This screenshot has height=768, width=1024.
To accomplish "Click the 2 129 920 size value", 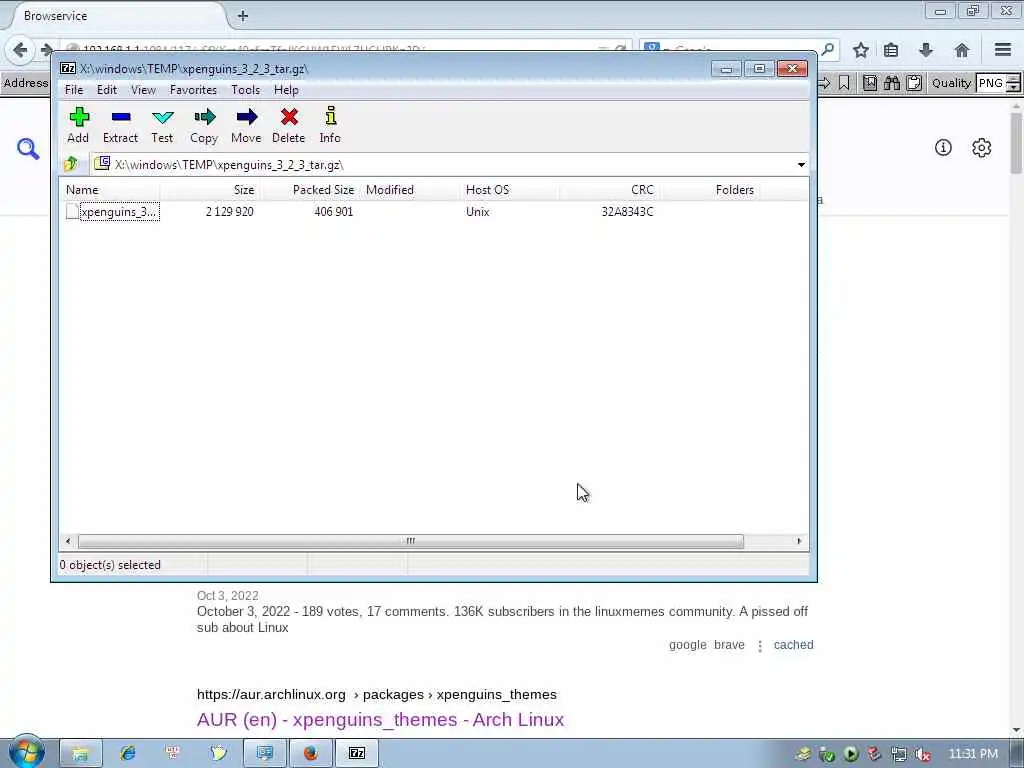I will (x=229, y=212).
